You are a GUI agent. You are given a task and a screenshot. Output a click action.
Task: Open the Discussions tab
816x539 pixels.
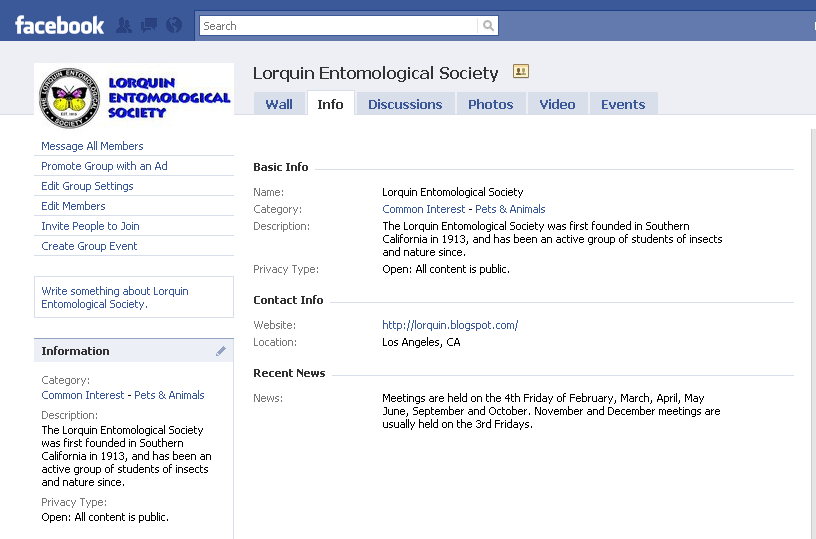pos(405,104)
